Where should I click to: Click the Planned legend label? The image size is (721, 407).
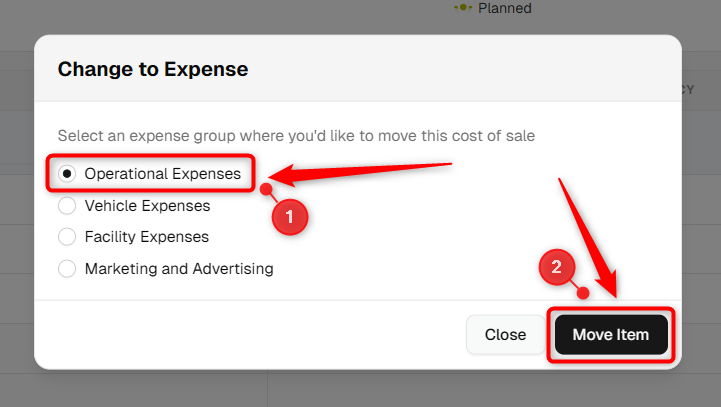pos(504,8)
